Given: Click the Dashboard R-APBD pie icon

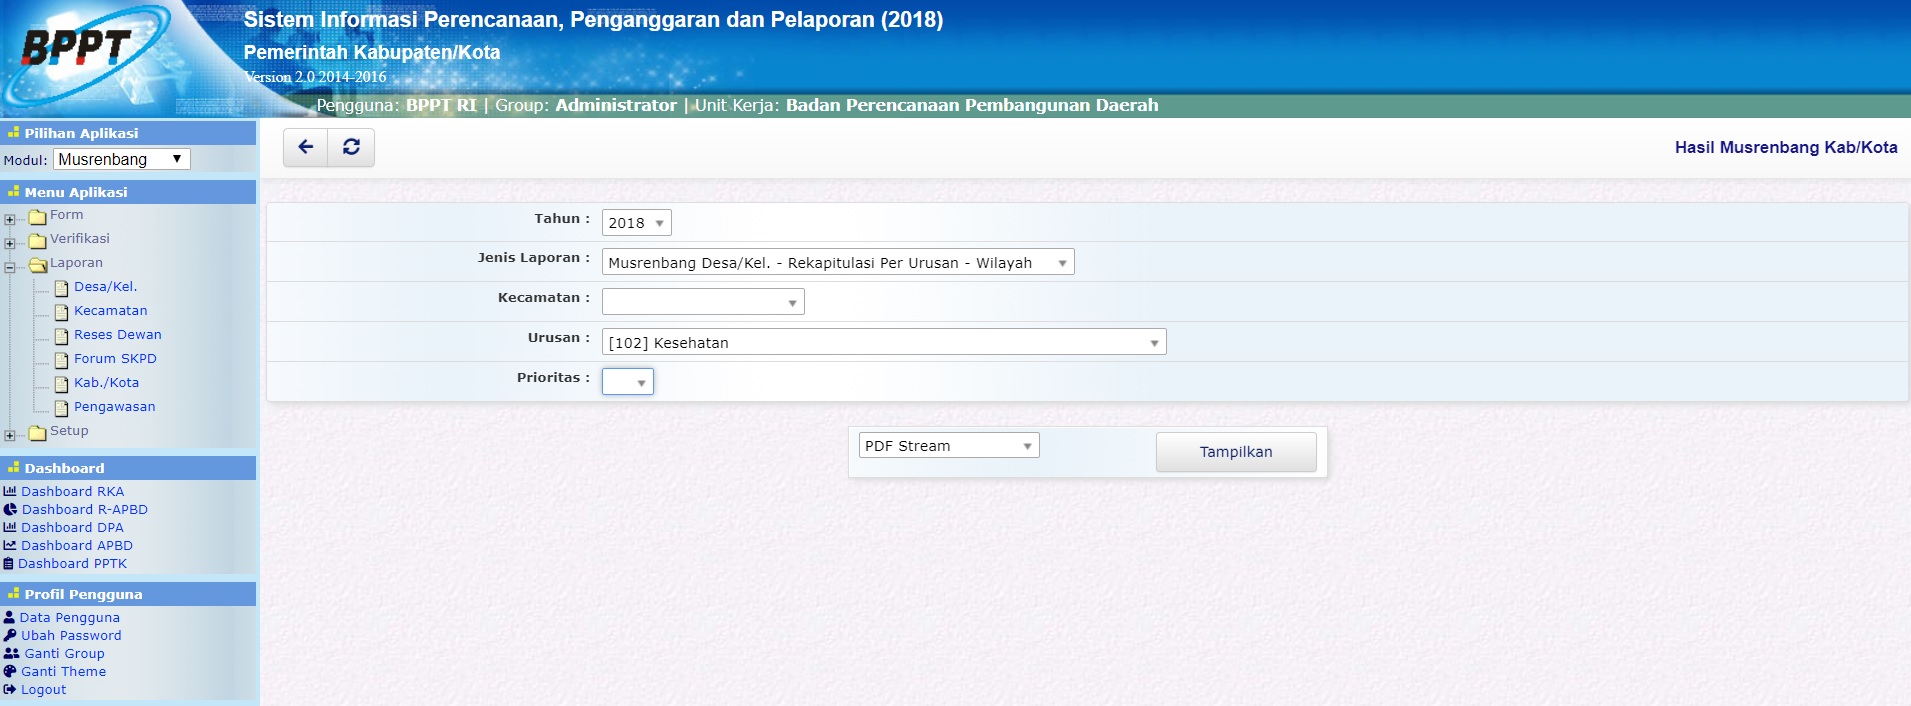Looking at the screenshot, I should click(10, 509).
